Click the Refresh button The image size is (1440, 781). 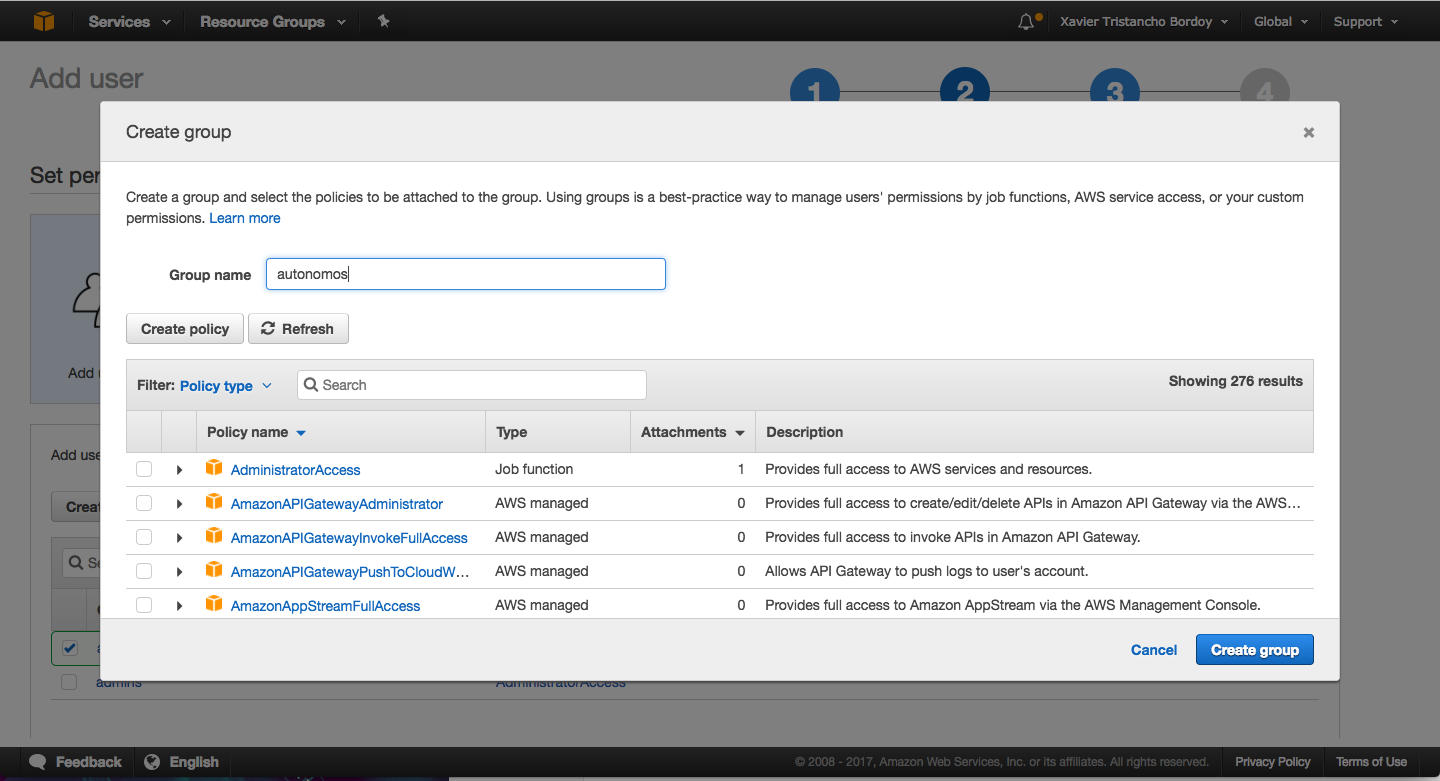pos(298,329)
